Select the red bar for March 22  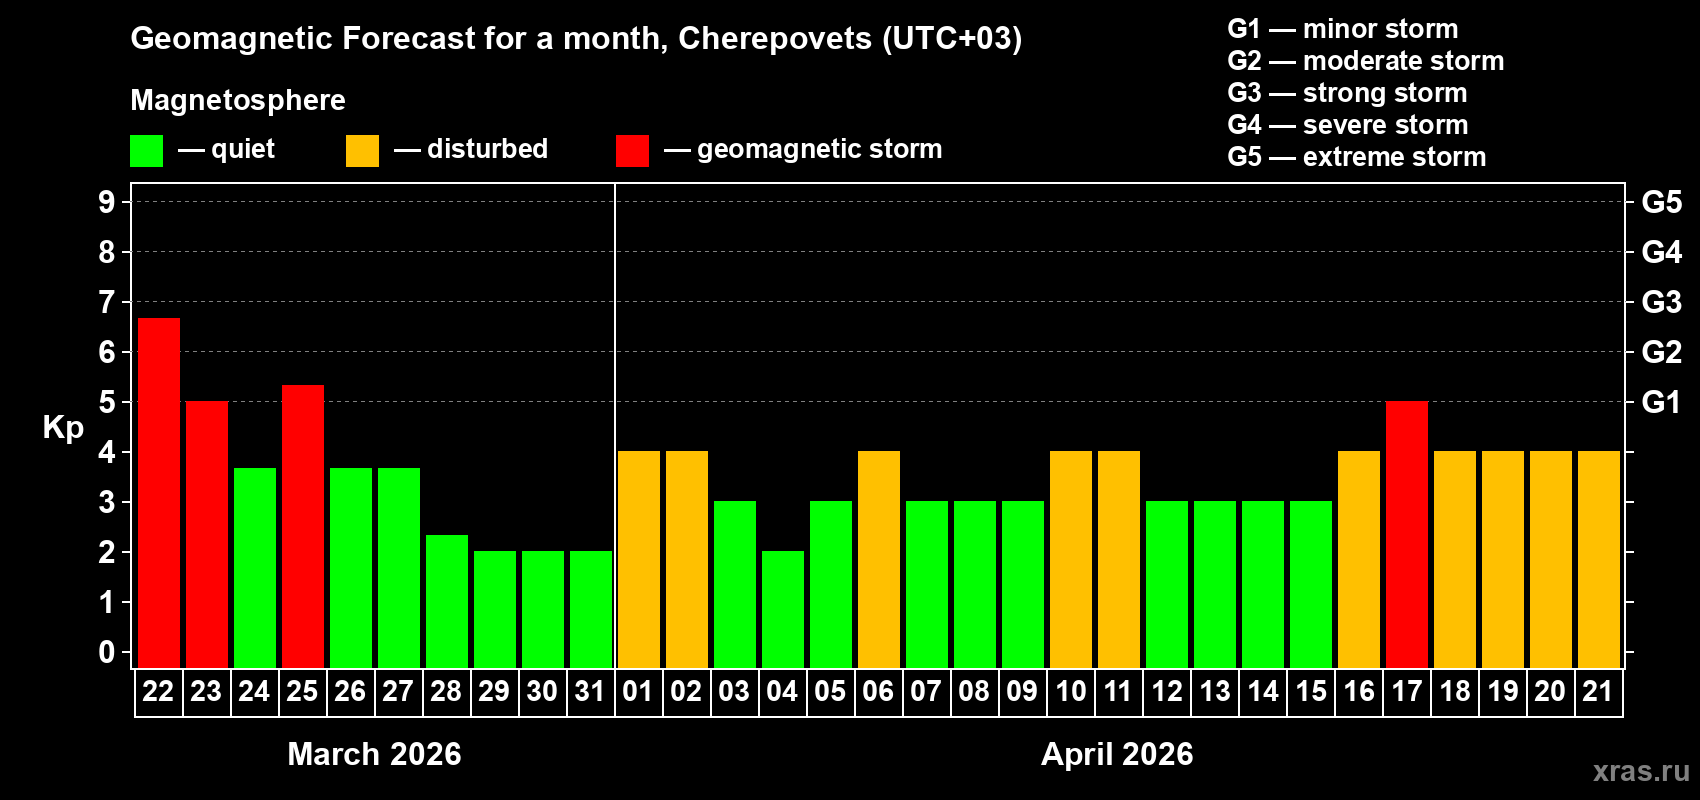click(x=159, y=493)
